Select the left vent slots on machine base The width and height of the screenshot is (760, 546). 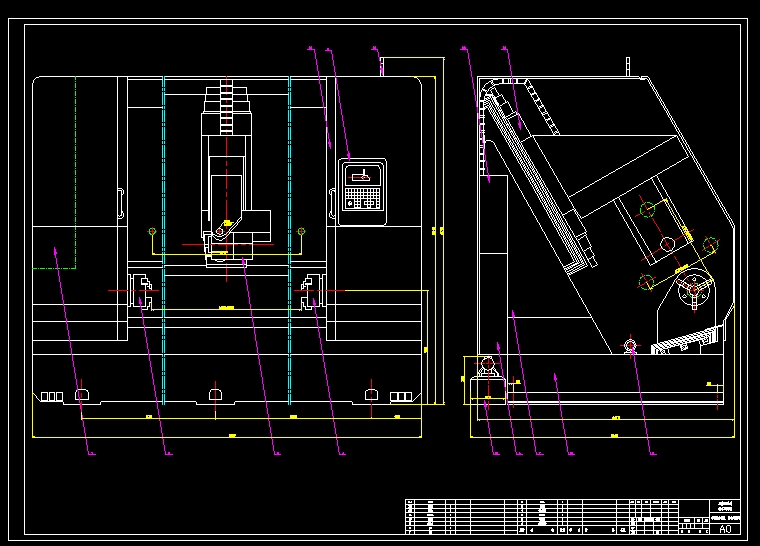pyautogui.click(x=52, y=397)
